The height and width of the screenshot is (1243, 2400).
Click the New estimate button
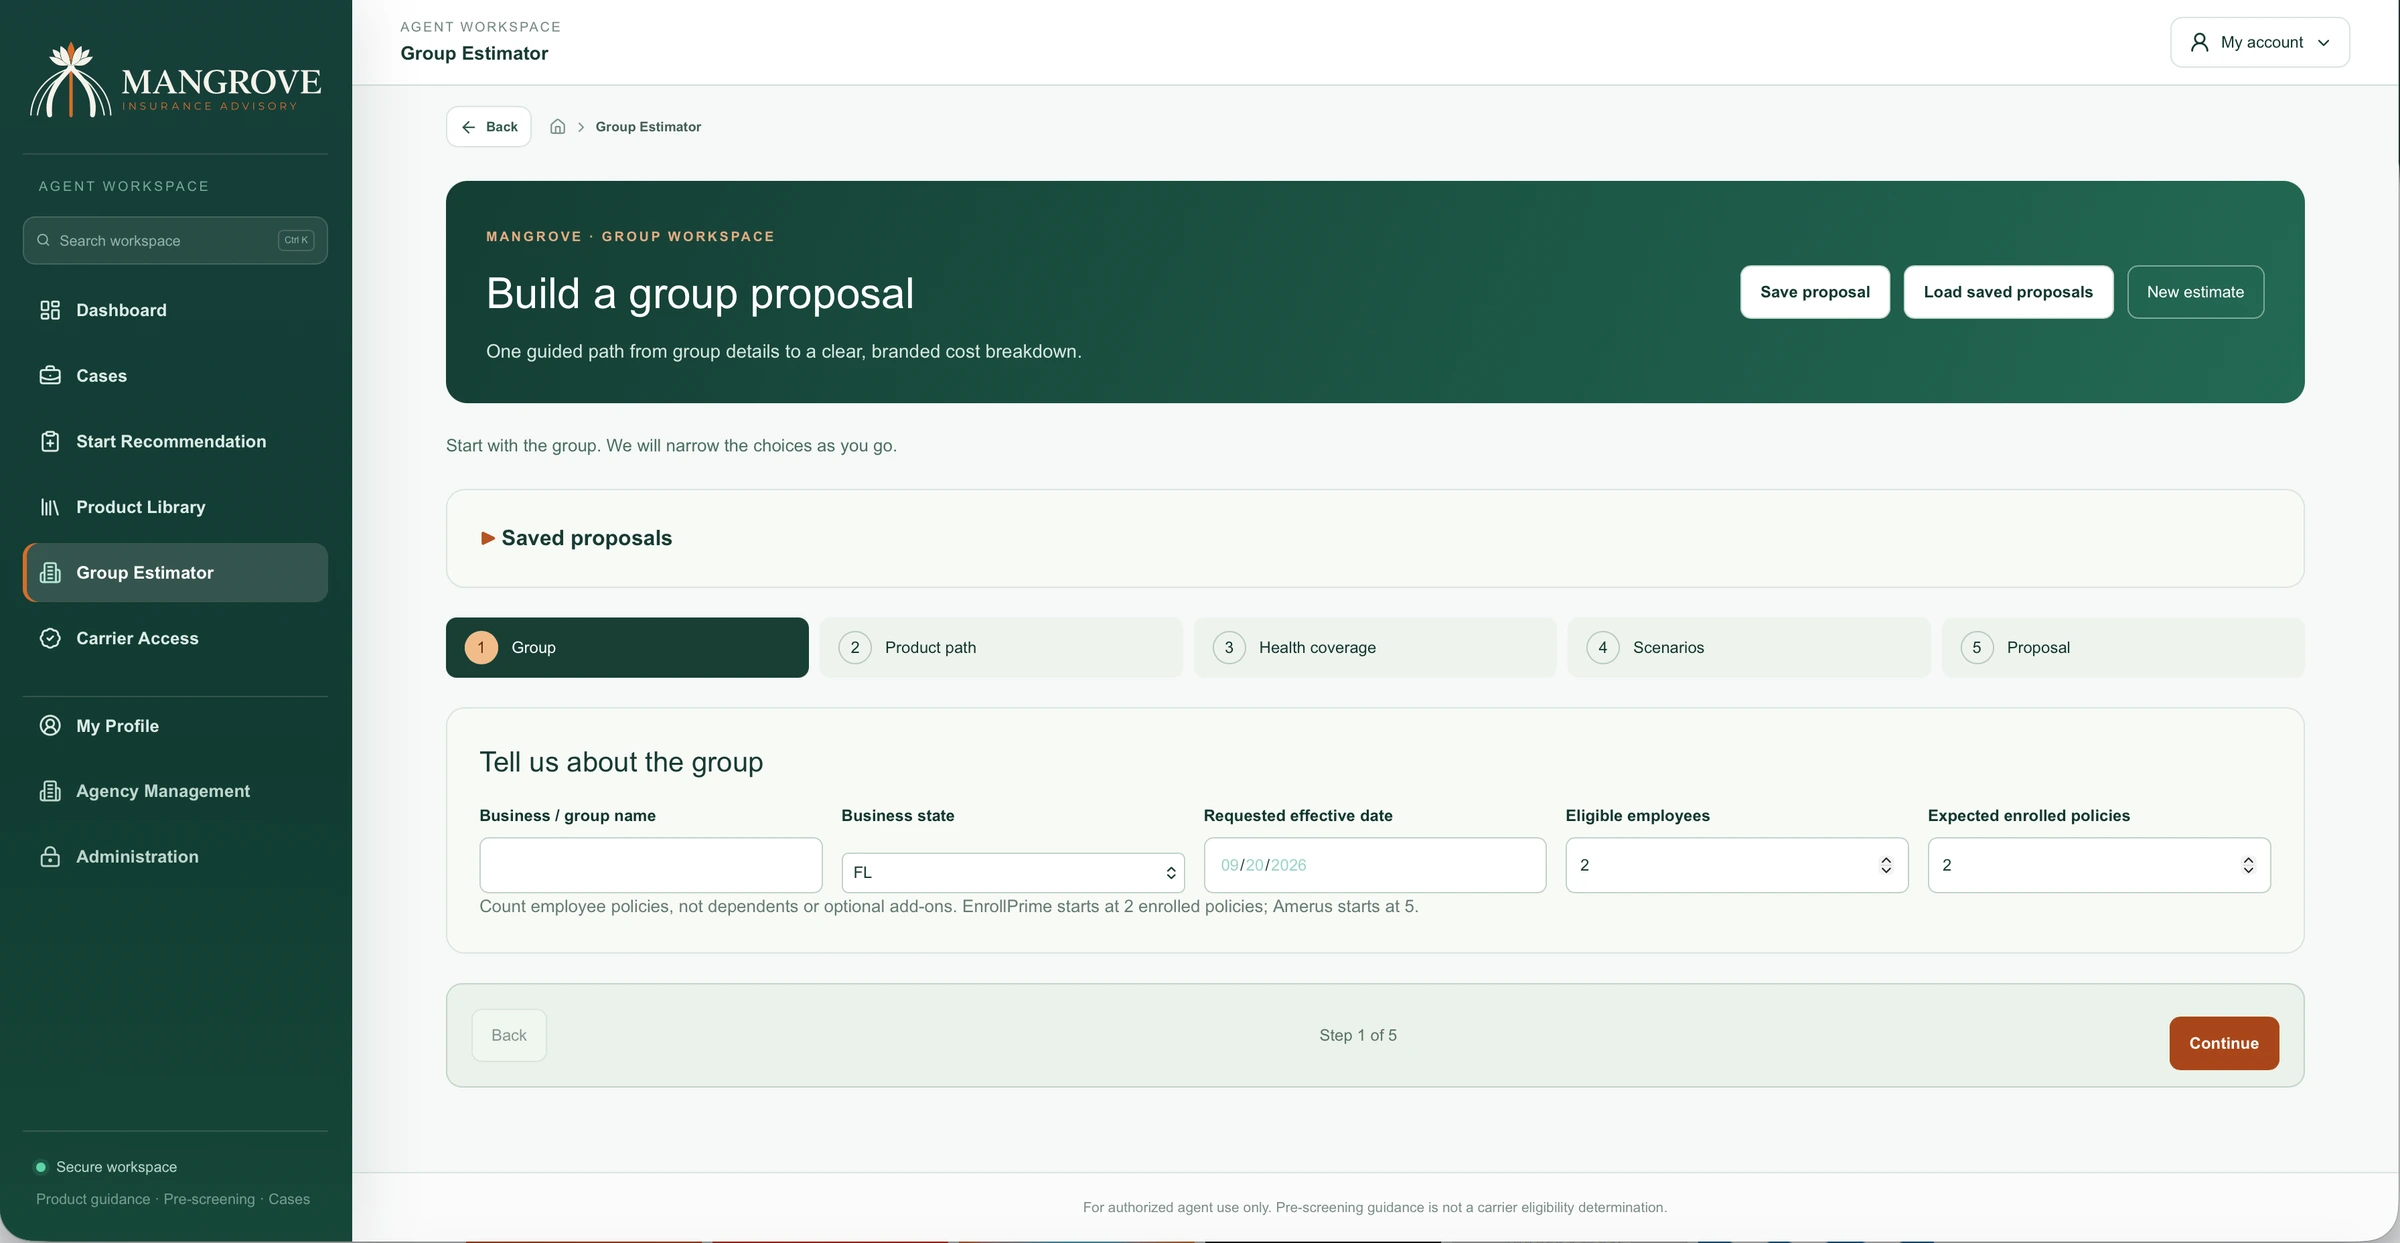(2195, 292)
